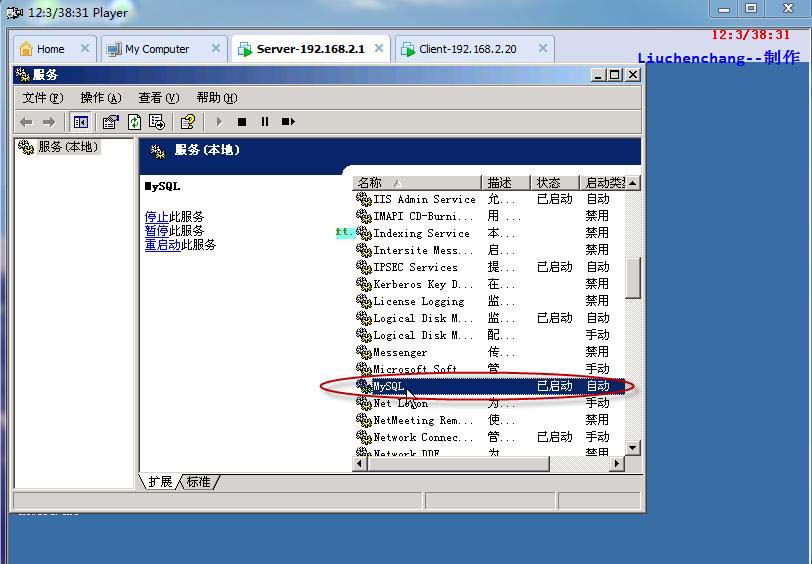Screen dimensions: 812x564
Task: Click the vertical scrollbar thumb in list
Action: (633, 278)
